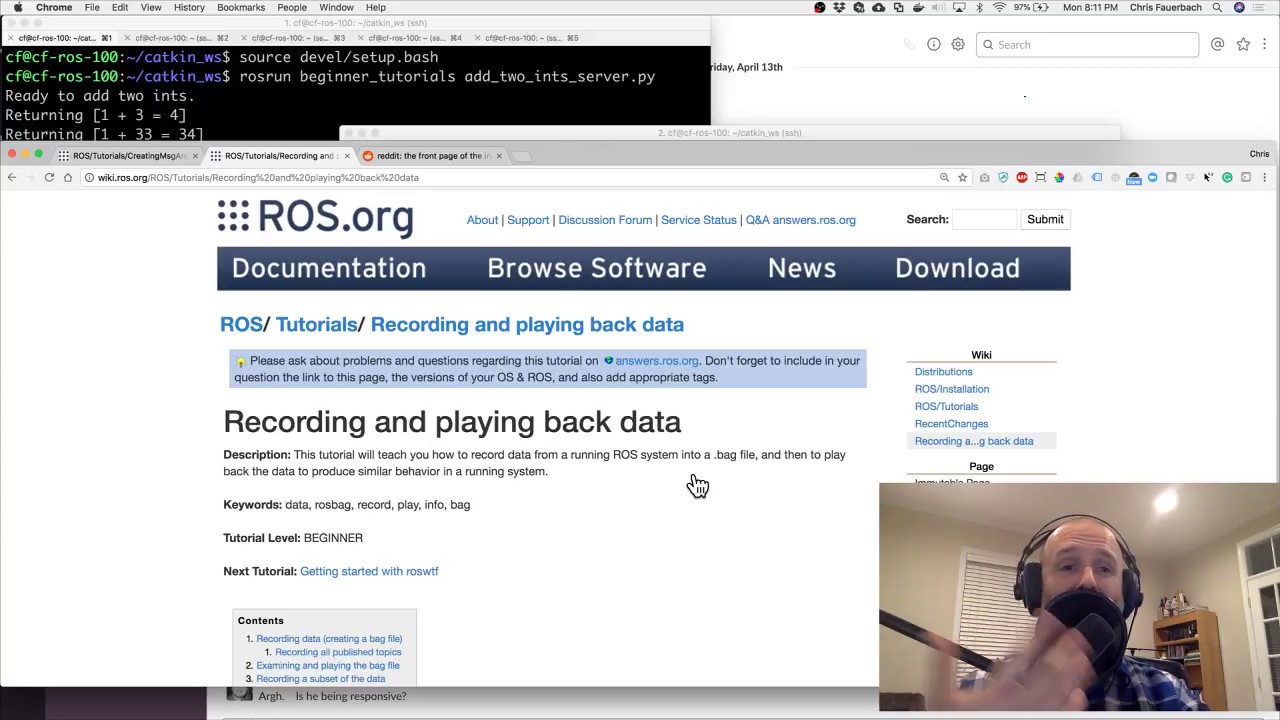The height and width of the screenshot is (720, 1280).
Task: Open Slack settings gear icon
Action: pos(958,44)
